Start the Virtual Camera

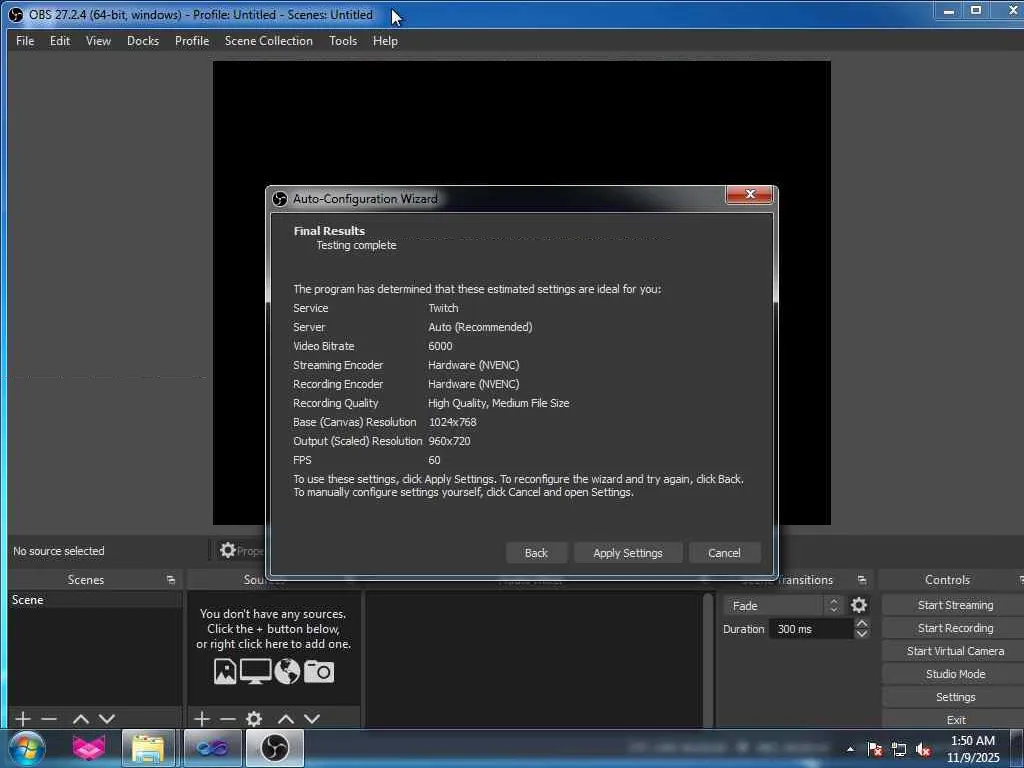coord(955,650)
